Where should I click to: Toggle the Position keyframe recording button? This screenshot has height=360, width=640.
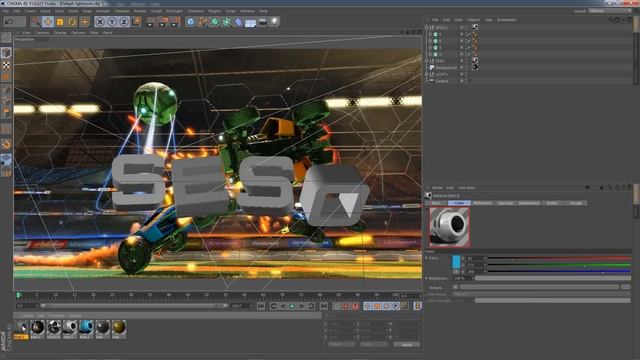368,306
